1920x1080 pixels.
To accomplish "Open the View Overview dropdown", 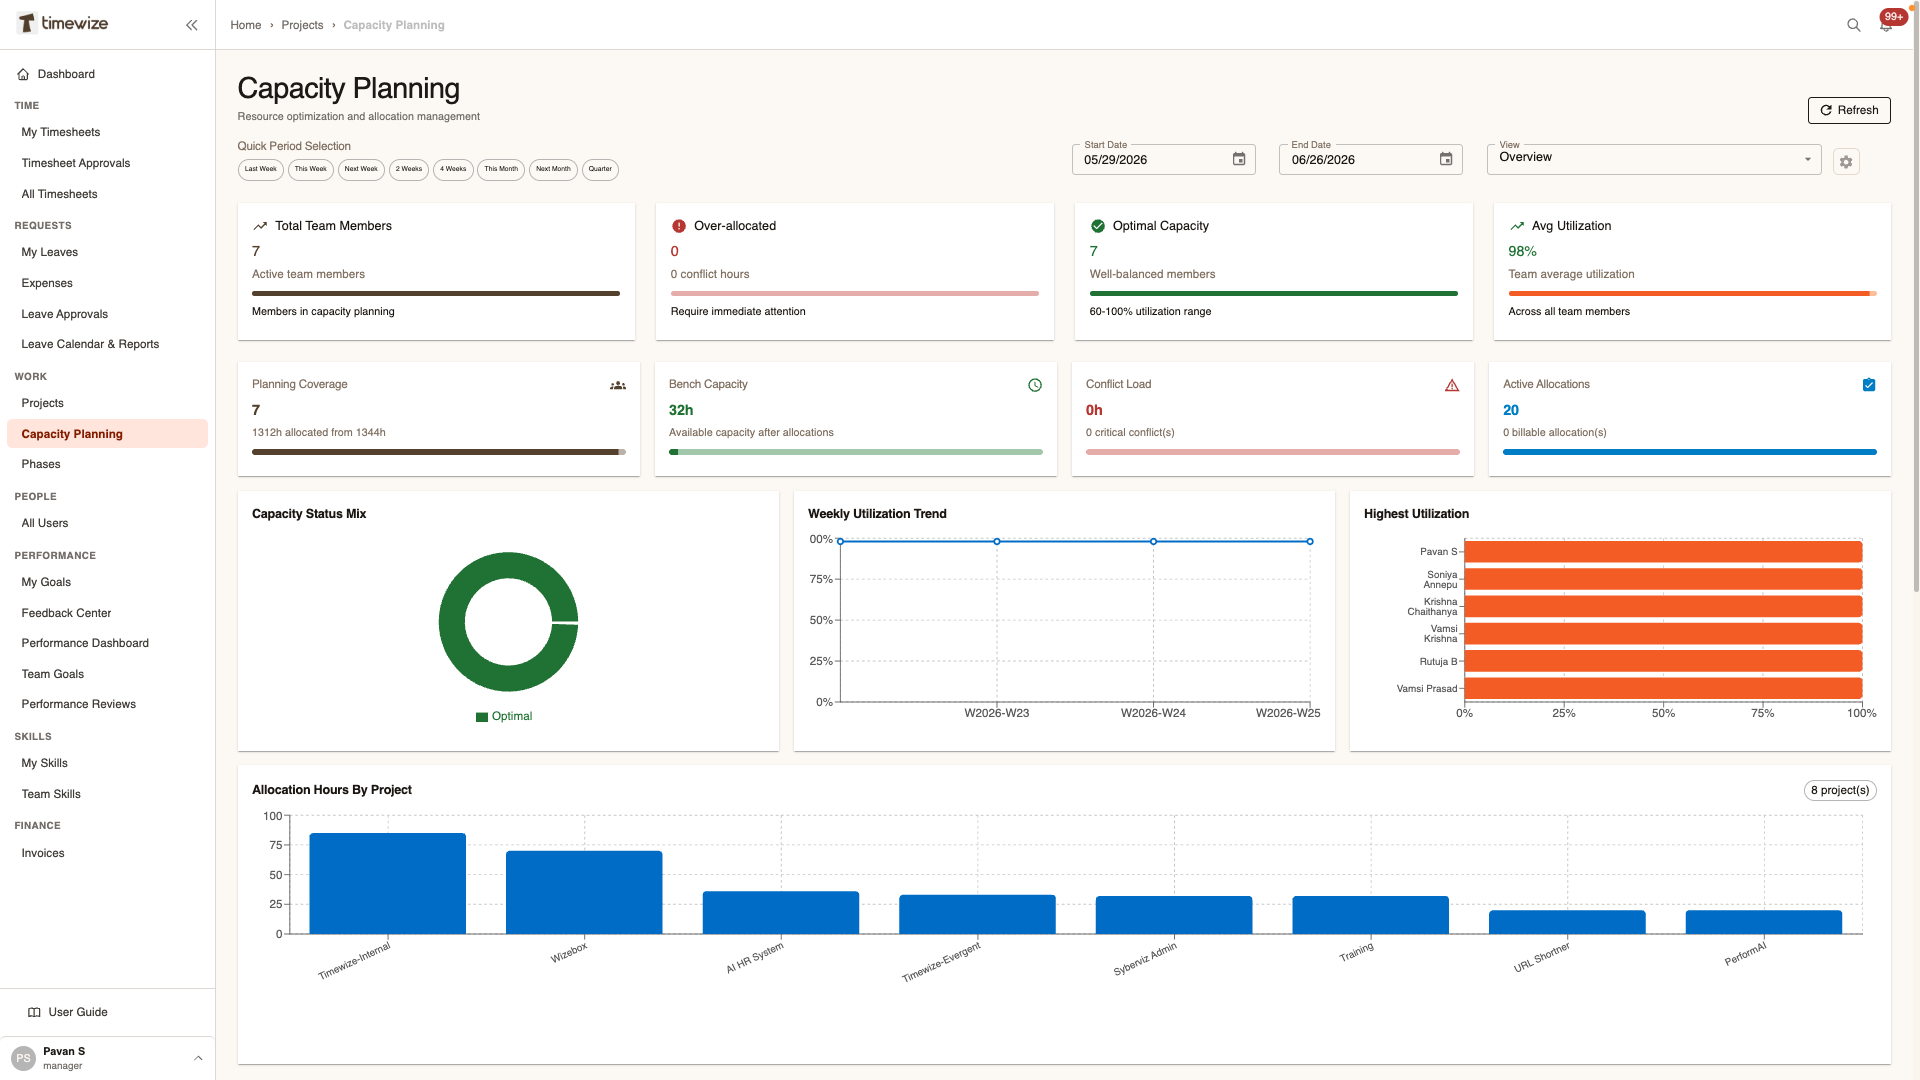I will coord(1654,159).
